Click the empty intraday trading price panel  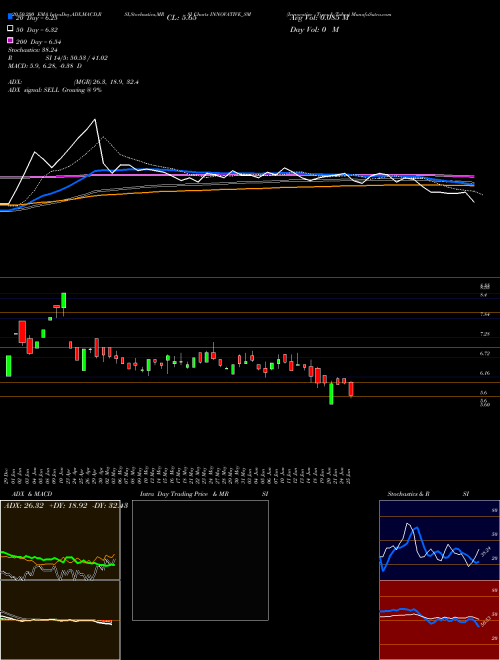(x=200, y=560)
